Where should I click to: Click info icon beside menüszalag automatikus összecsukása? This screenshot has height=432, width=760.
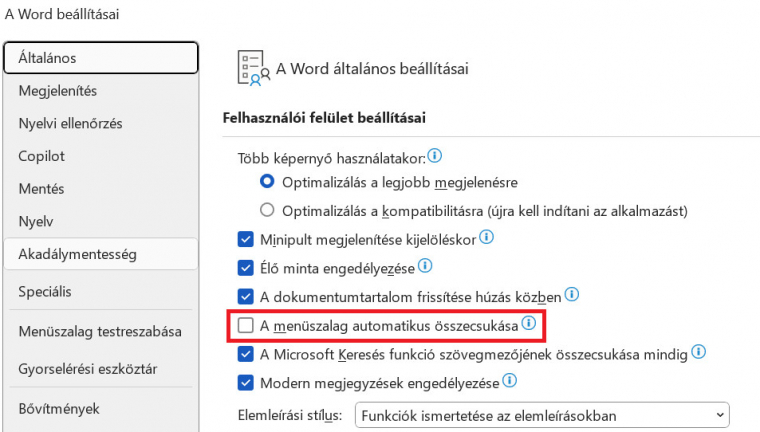coord(528,323)
